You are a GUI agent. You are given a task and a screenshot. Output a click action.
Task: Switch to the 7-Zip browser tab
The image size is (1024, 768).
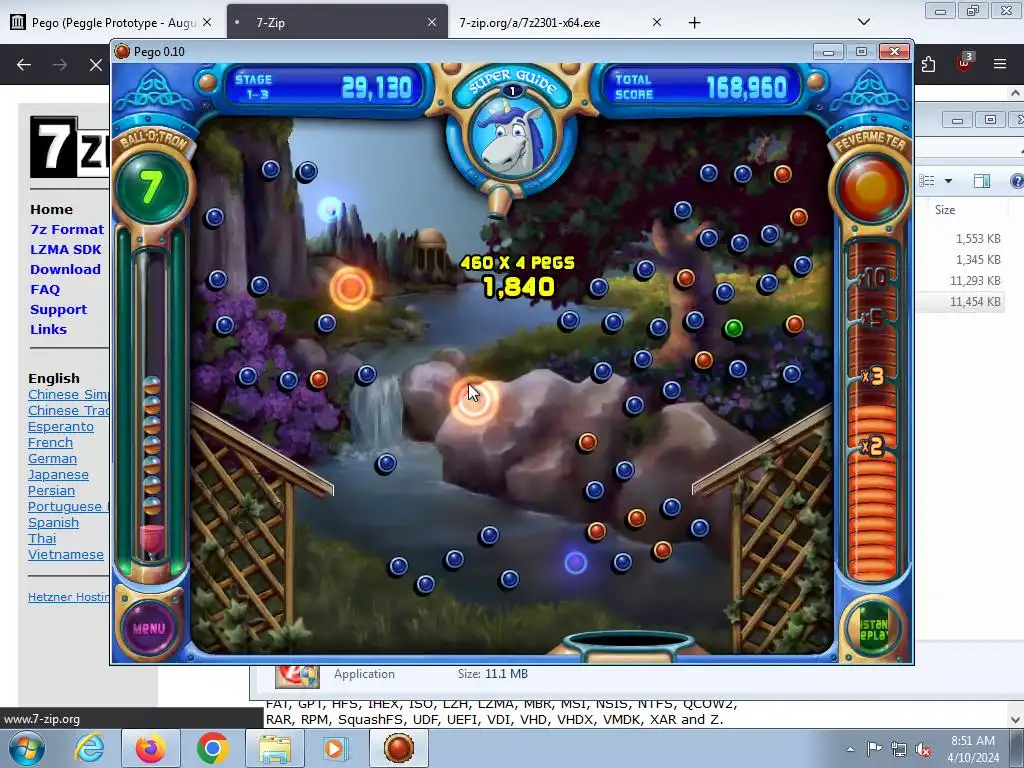coord(337,23)
